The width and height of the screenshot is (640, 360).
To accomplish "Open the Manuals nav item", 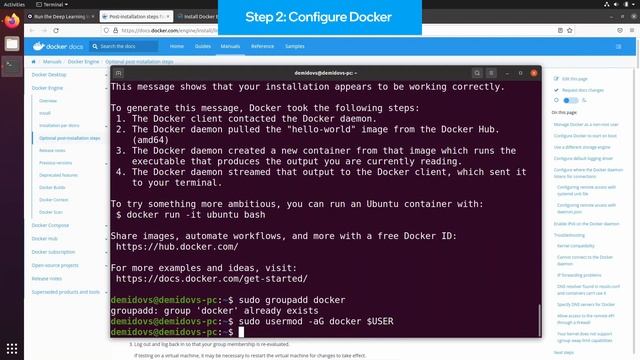I will coord(230,46).
